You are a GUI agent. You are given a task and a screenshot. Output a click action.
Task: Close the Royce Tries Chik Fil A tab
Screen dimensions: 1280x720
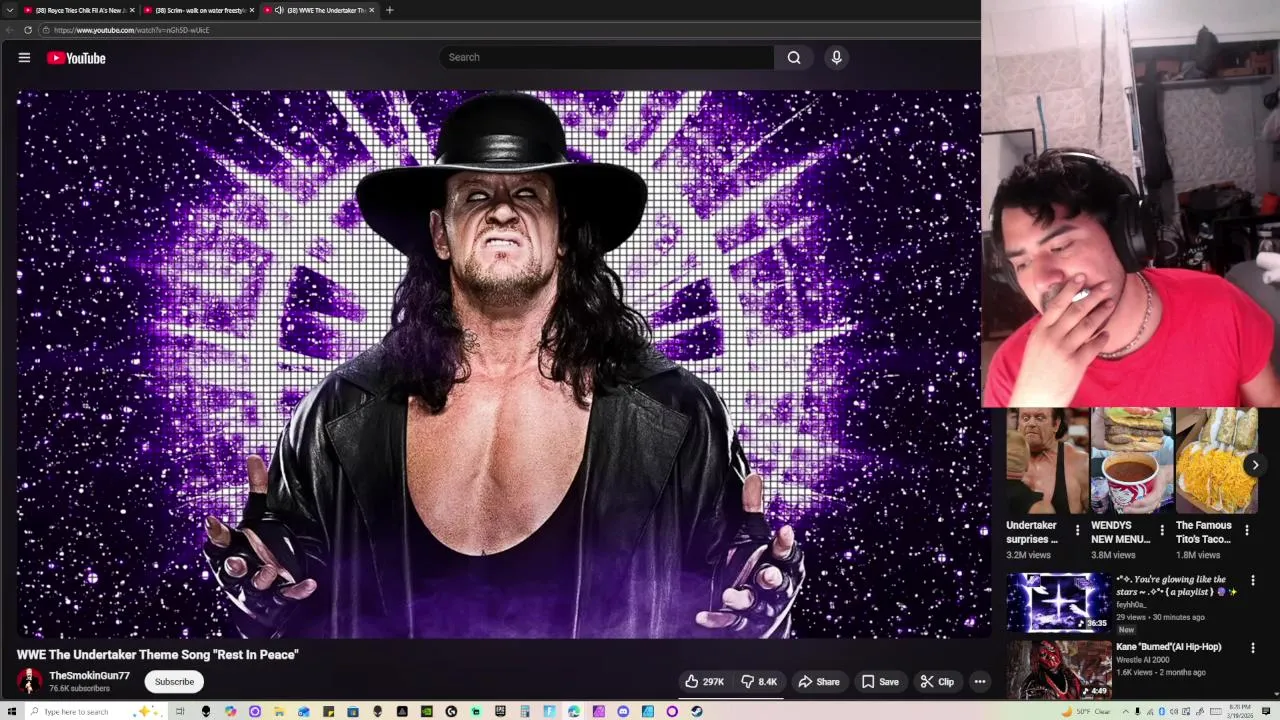click(132, 10)
